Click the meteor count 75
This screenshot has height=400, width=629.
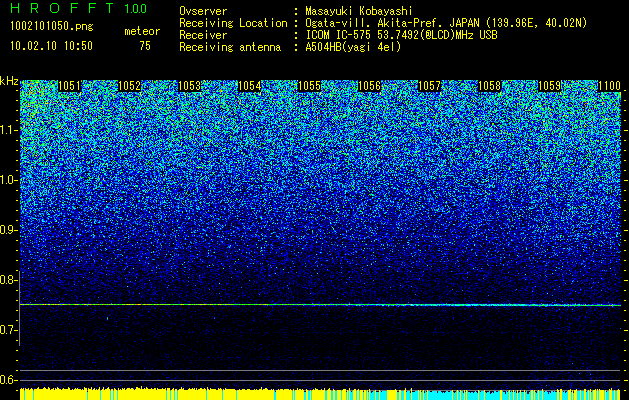click(x=145, y=46)
